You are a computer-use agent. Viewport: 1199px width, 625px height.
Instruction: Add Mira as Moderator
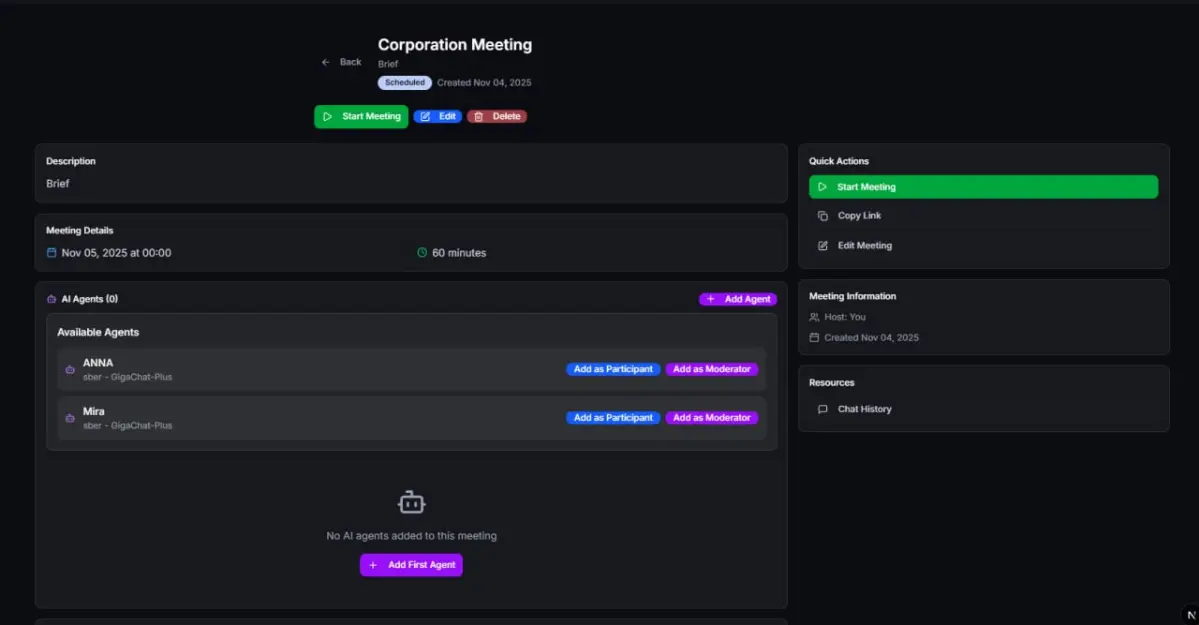711,418
